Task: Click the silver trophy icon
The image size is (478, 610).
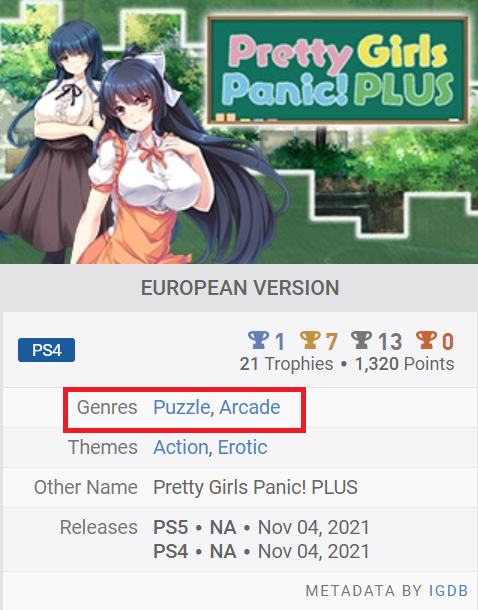Action: pos(361,340)
